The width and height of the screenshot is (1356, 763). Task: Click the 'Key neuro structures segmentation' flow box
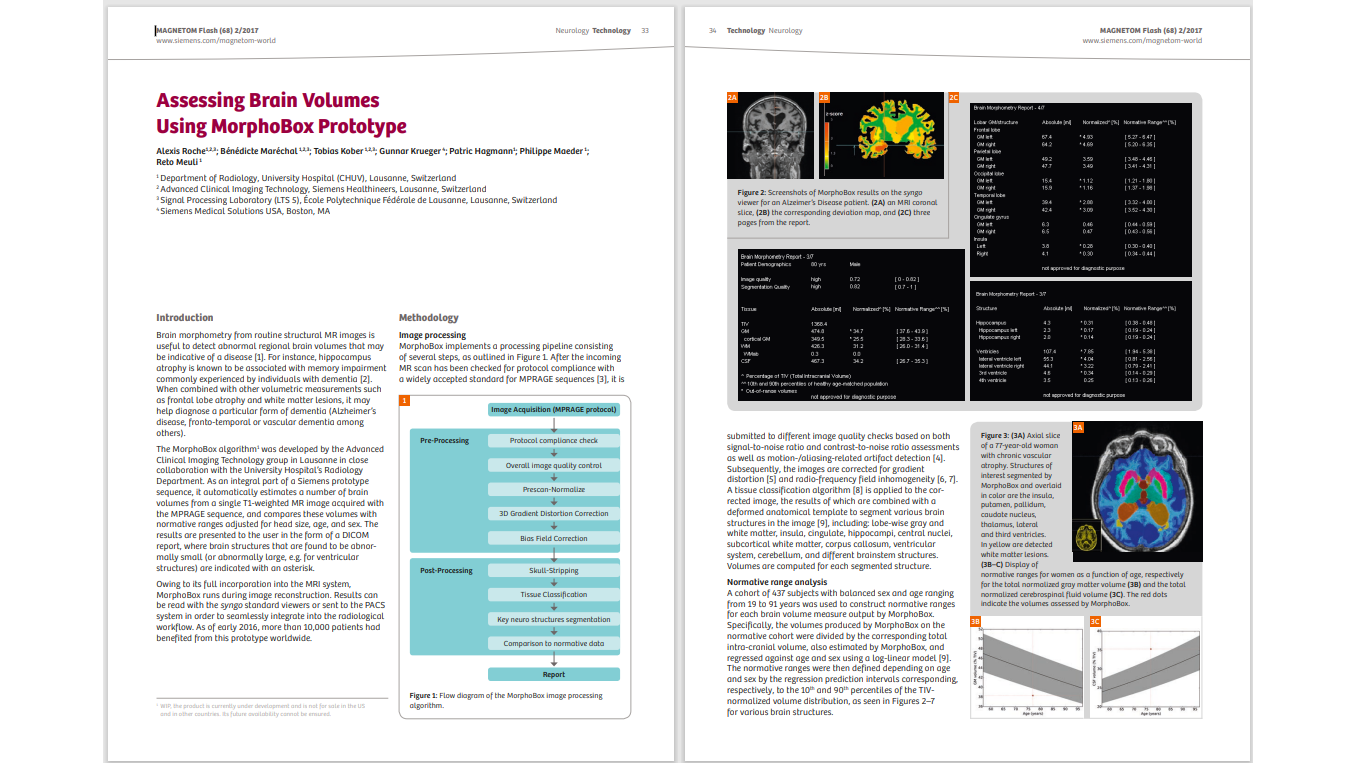pos(554,619)
